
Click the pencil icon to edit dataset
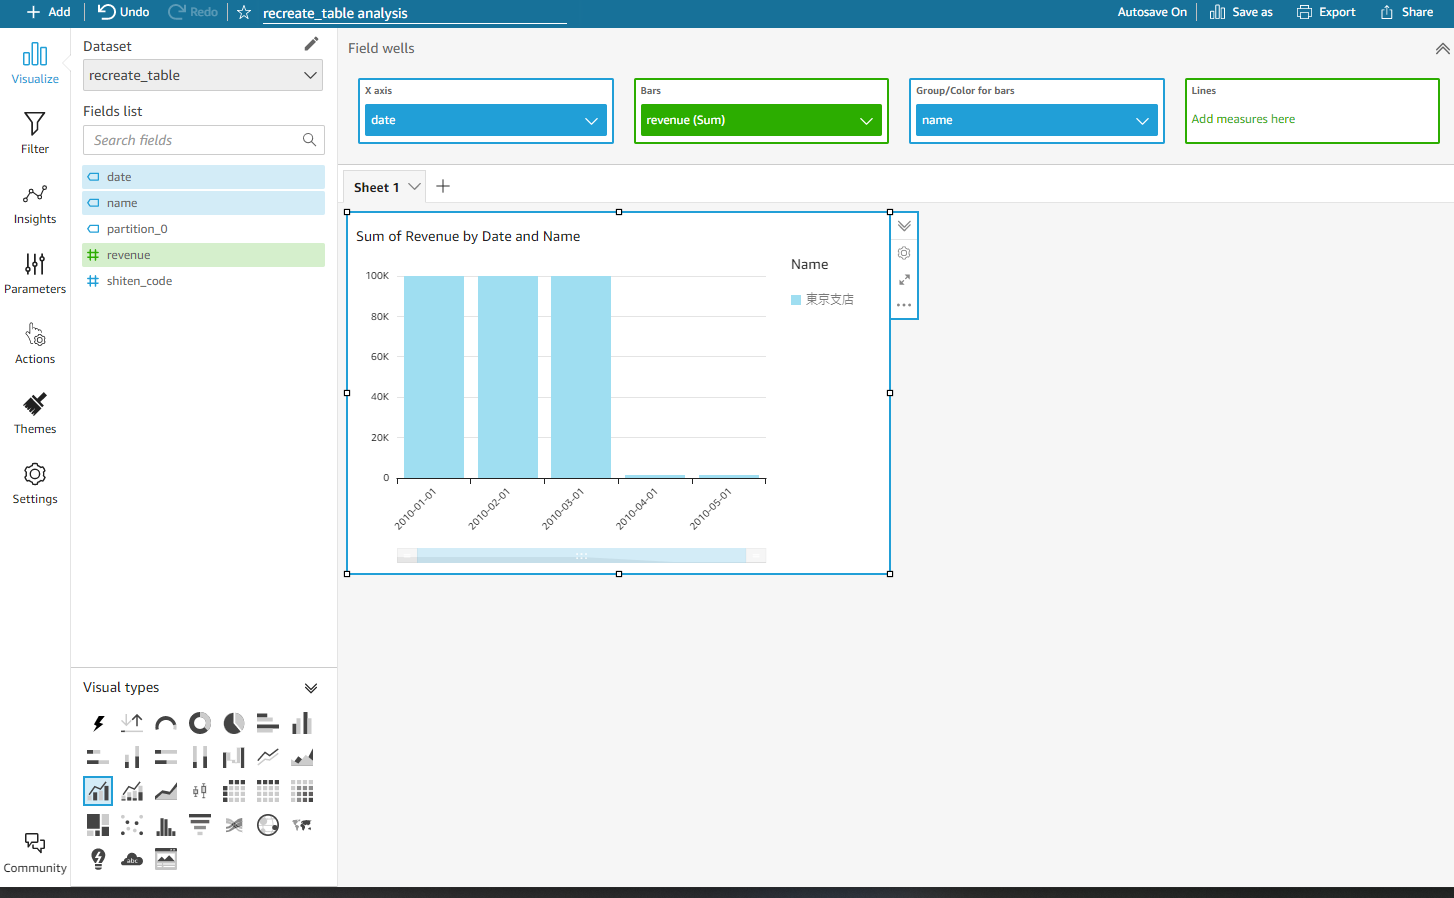tap(311, 44)
